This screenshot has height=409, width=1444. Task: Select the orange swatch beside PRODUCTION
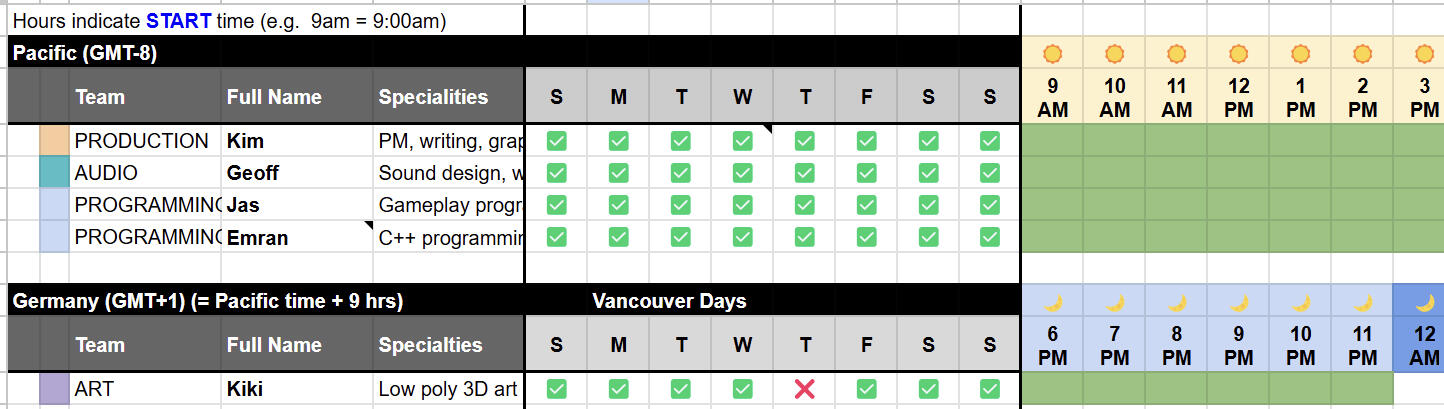pyautogui.click(x=53, y=141)
